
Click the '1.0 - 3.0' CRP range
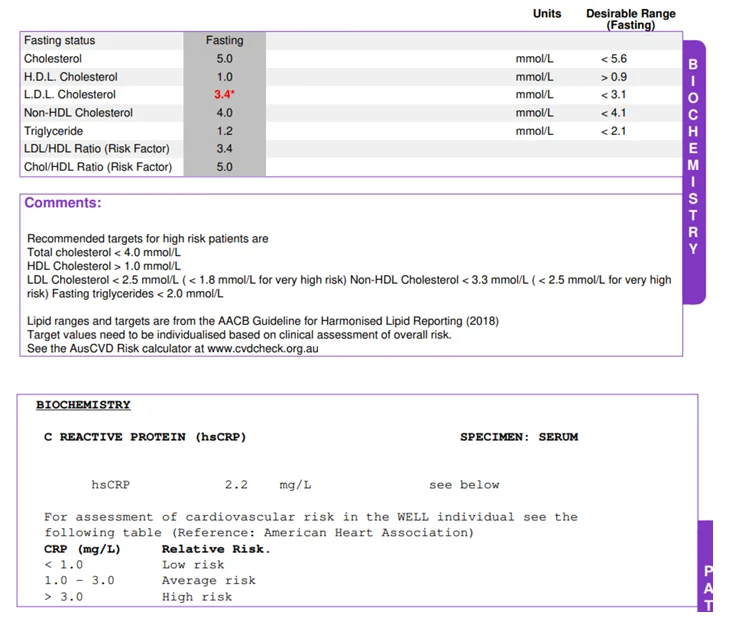79,581
